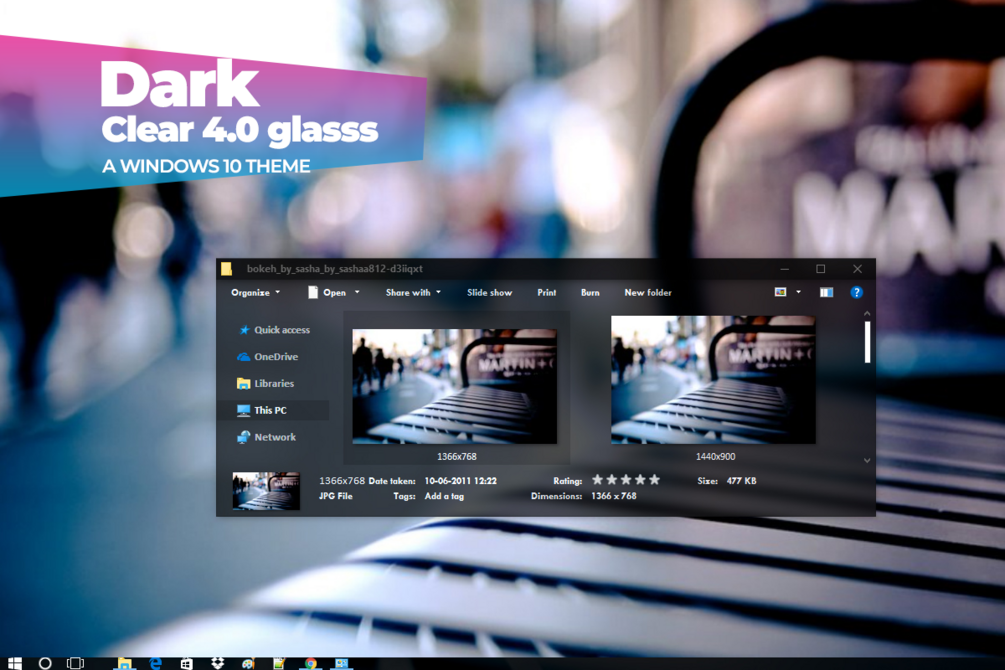Click the Libraries folder icon

pyautogui.click(x=244, y=383)
